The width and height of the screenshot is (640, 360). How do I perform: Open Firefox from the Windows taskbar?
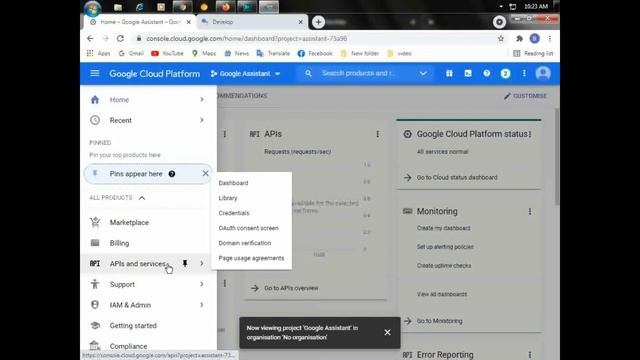coord(226,7)
